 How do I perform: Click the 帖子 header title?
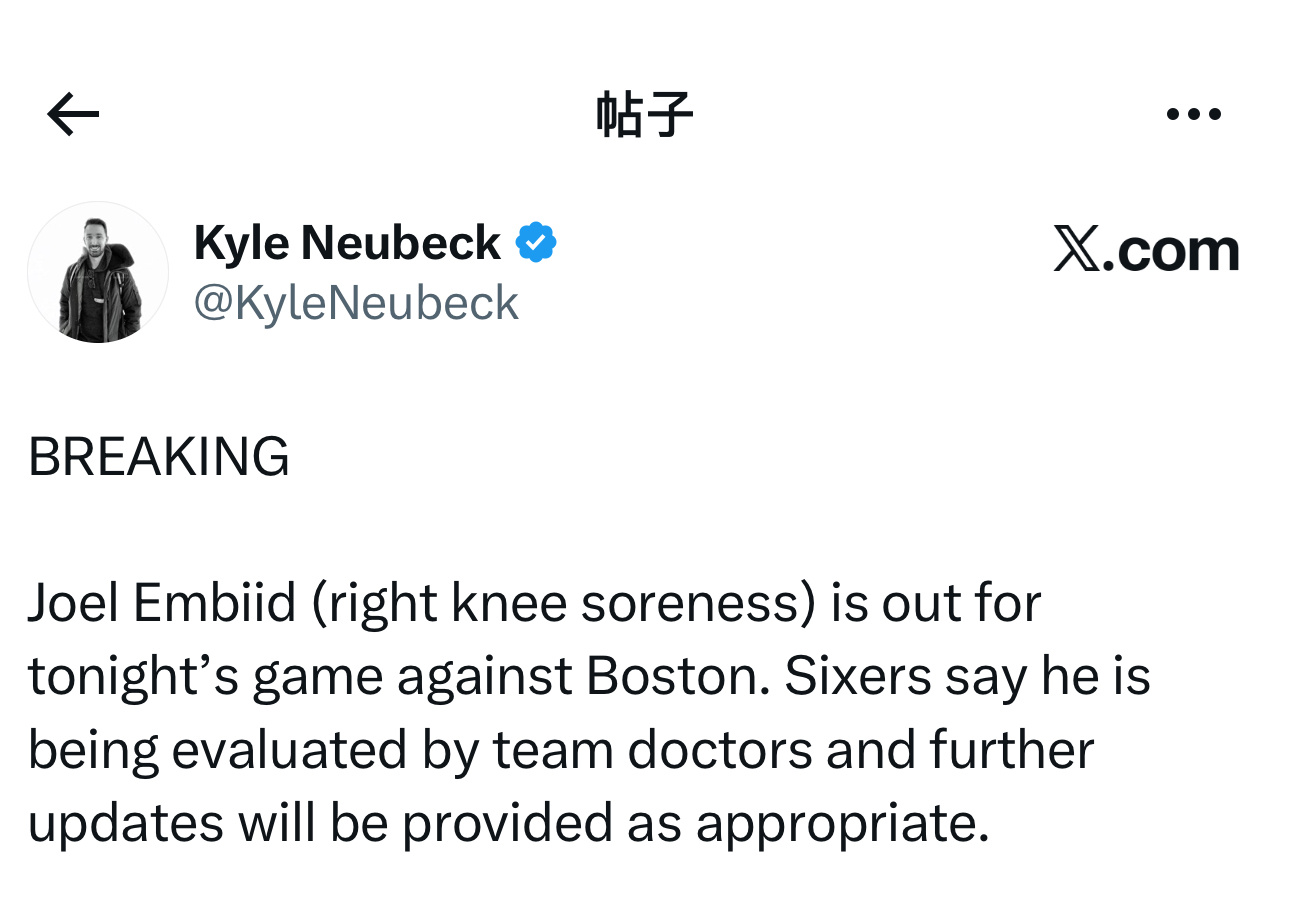pyautogui.click(x=644, y=115)
